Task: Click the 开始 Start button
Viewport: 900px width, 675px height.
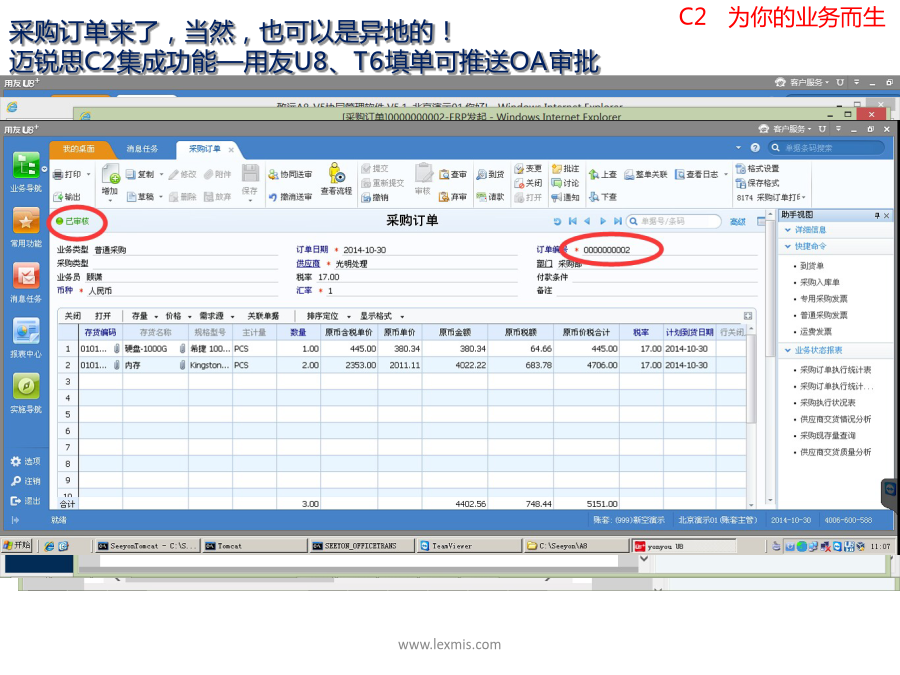Action: (x=17, y=545)
